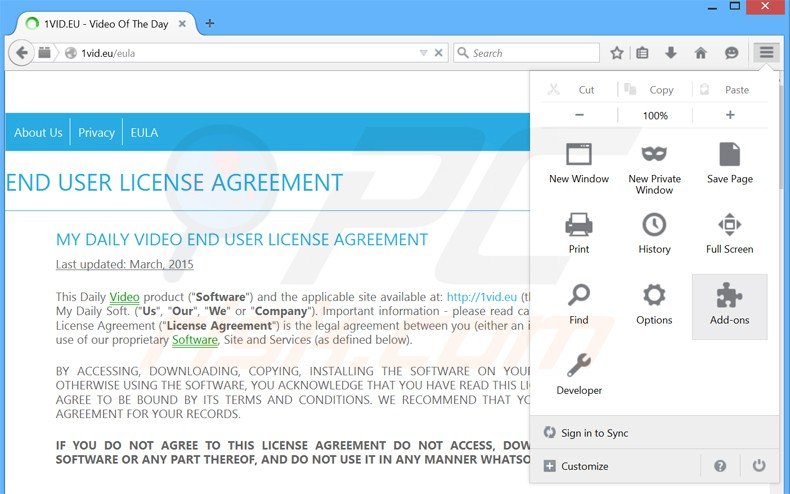This screenshot has width=790, height=494.
Task: Open the History panel
Action: point(654,233)
